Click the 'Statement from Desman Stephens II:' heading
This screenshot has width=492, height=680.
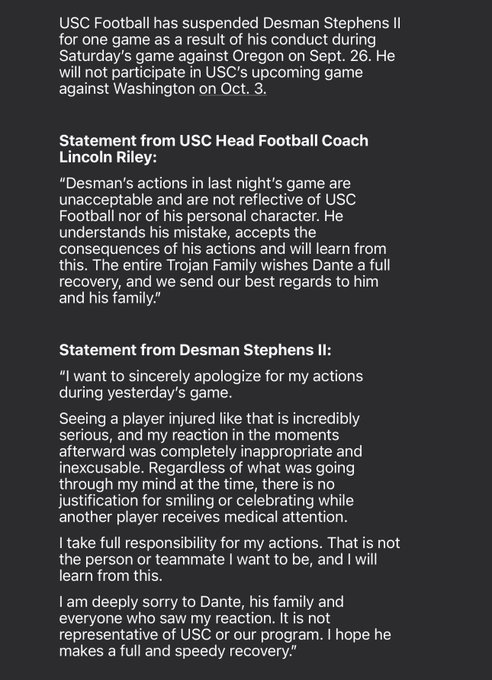(x=195, y=350)
